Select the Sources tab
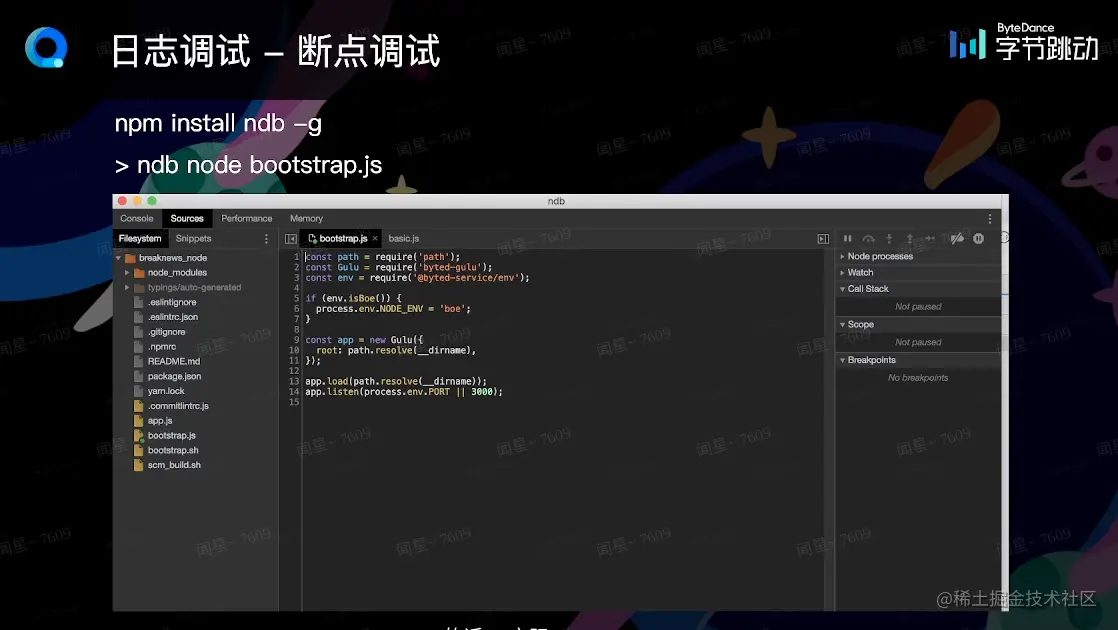Screen dimensions: 1118x630 coord(187,219)
